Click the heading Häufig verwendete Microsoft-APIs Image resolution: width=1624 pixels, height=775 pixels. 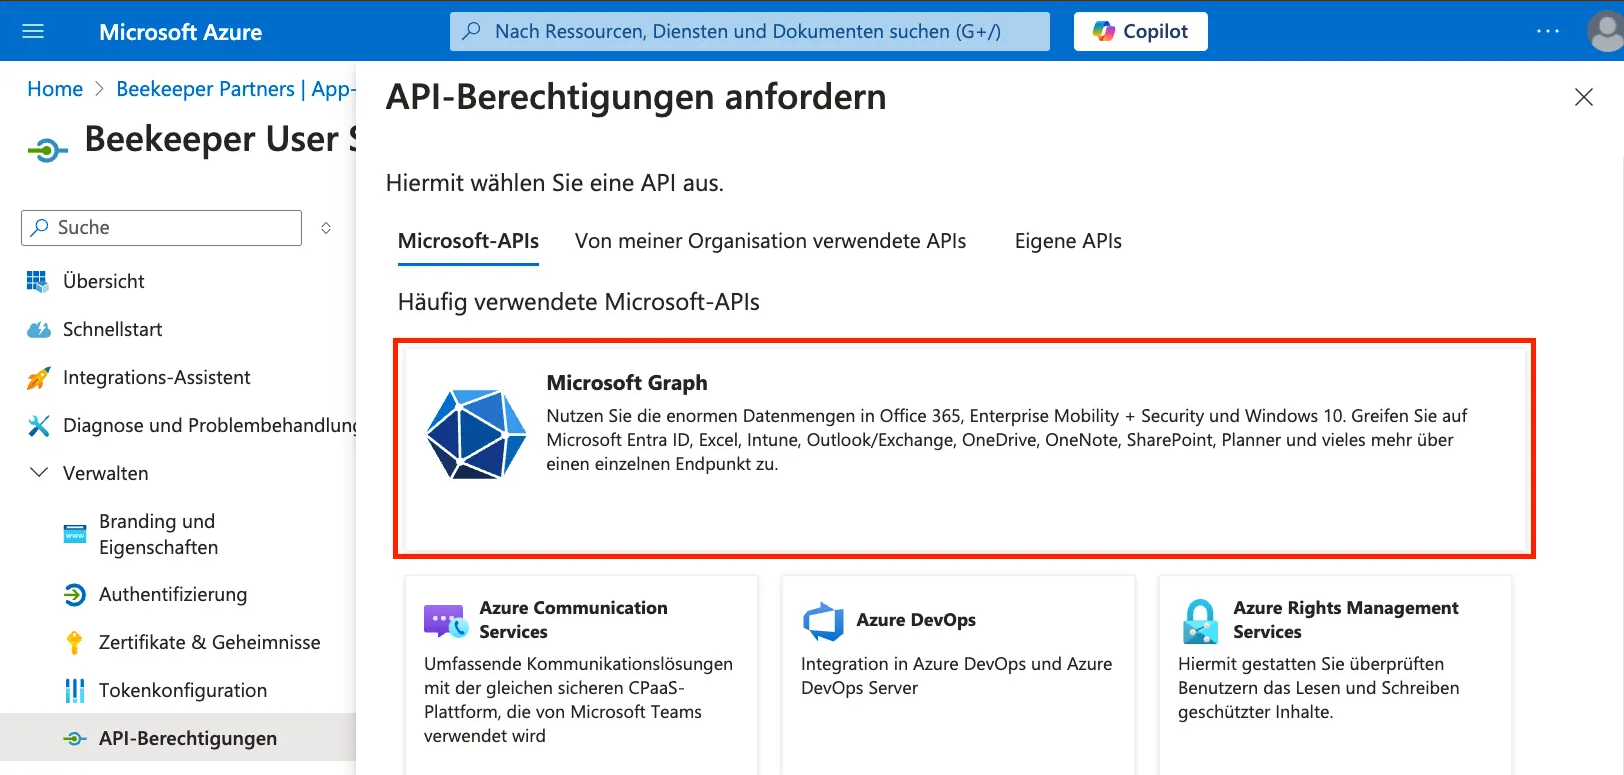coord(578,302)
